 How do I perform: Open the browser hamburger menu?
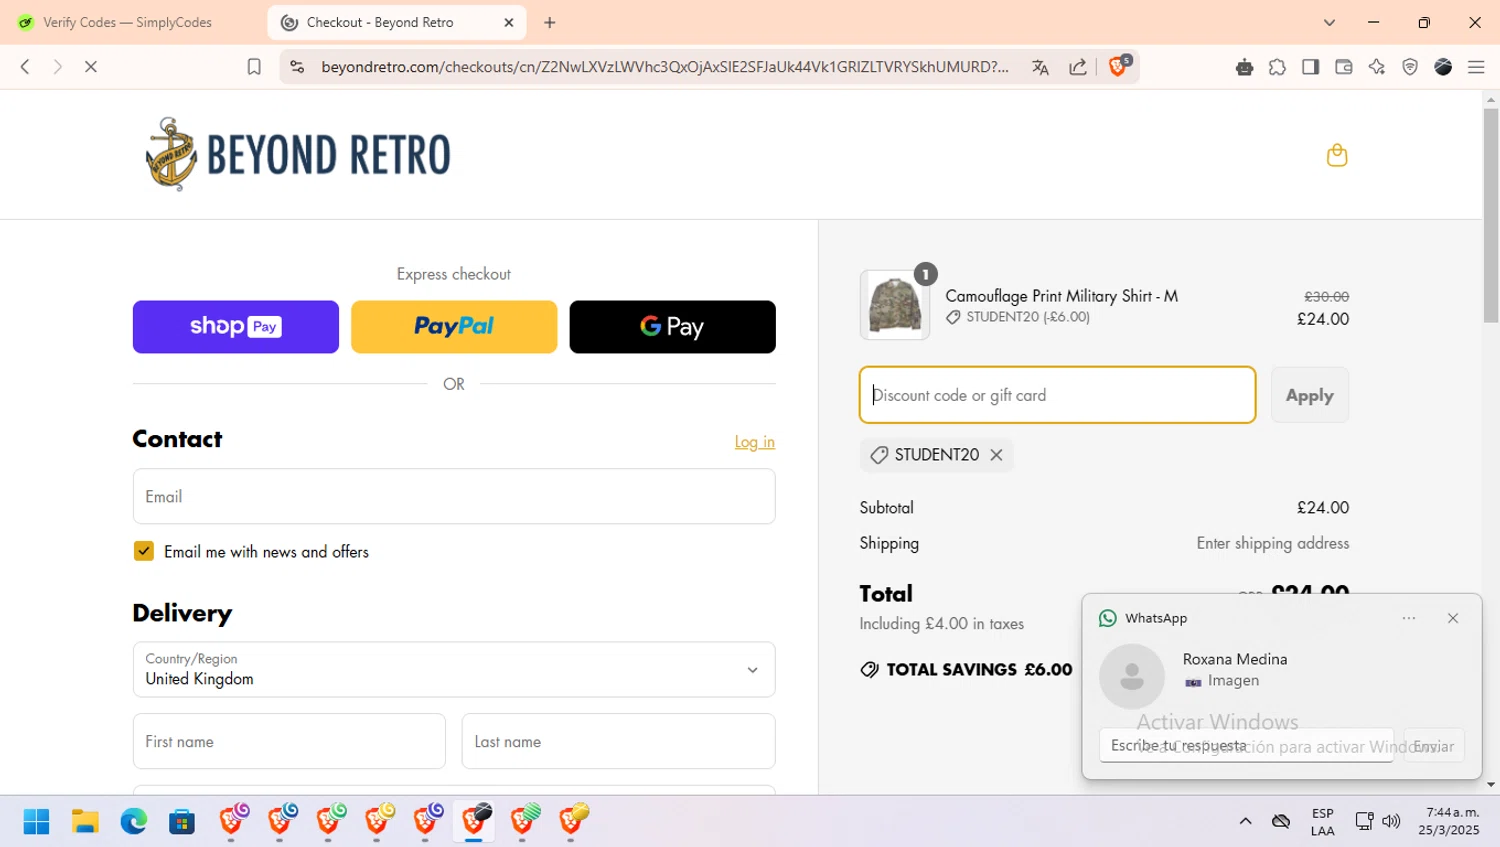coord(1476,67)
